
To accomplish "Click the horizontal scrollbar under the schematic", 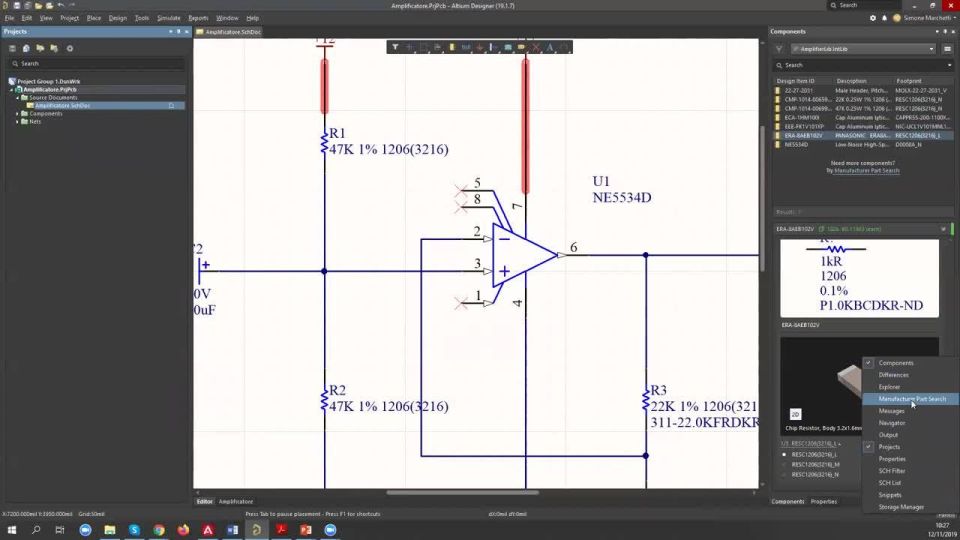I will click(x=462, y=492).
